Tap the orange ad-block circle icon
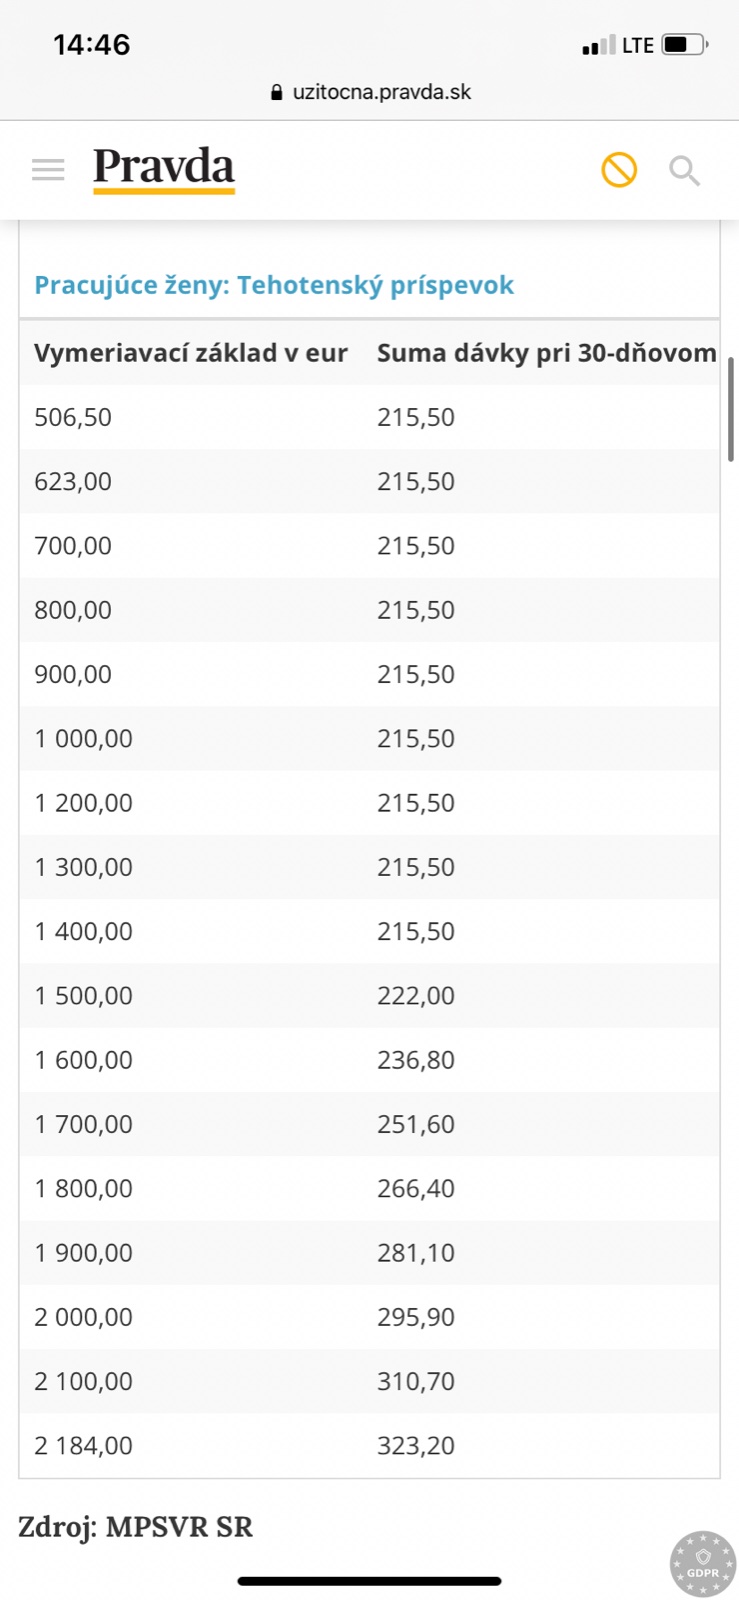This screenshot has width=739, height=1600. click(619, 170)
